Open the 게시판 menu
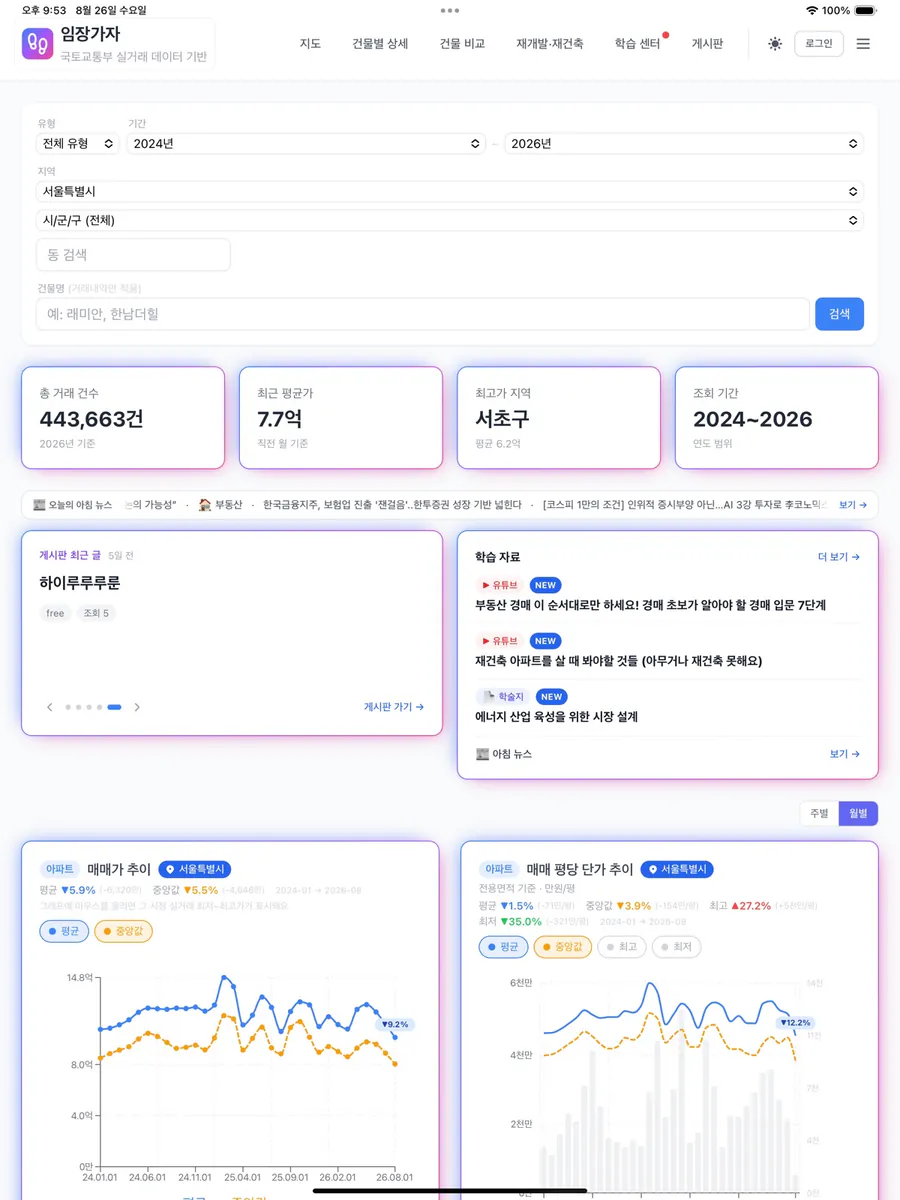 (707, 44)
